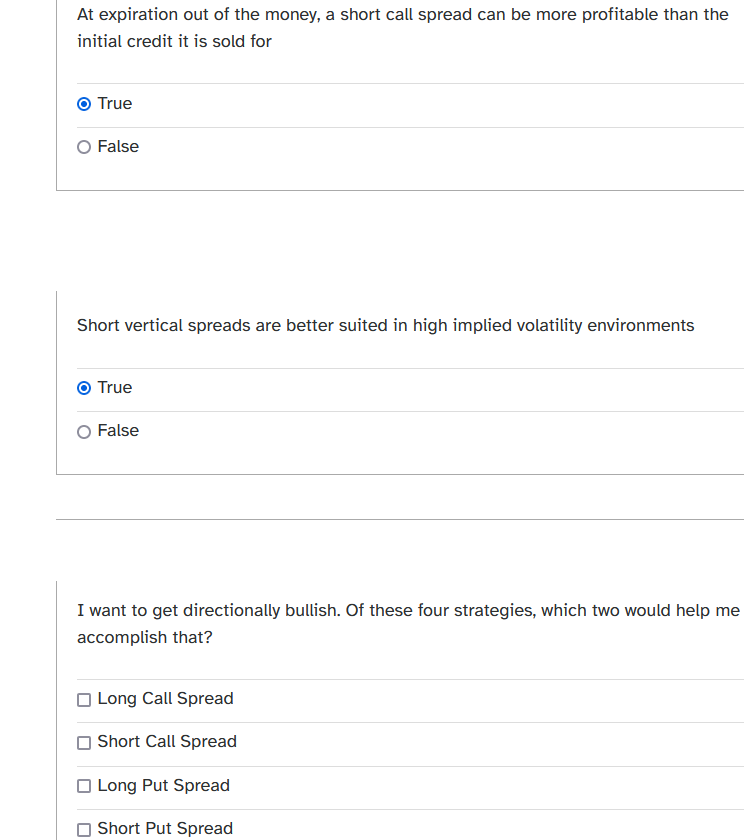This screenshot has height=840, width=744.
Task: Click the 'Short Put Spread' label text
Action: [165, 829]
